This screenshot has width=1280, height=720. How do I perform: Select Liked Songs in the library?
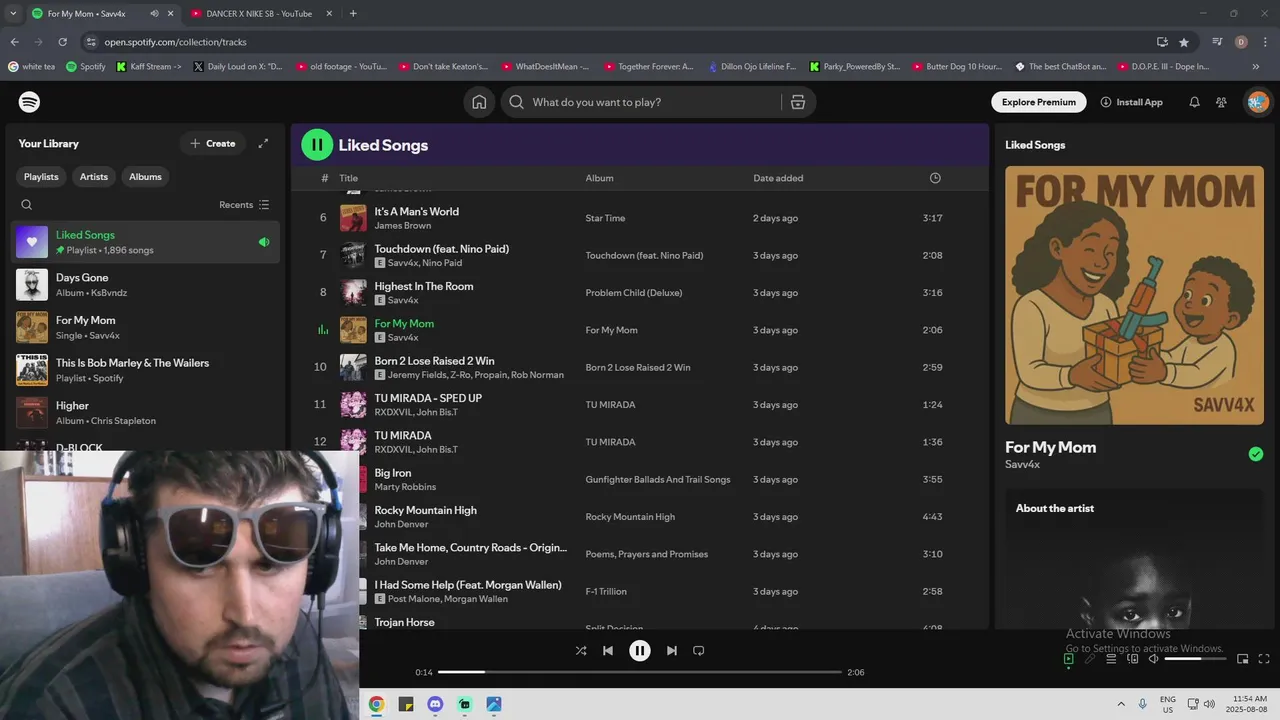[145, 242]
